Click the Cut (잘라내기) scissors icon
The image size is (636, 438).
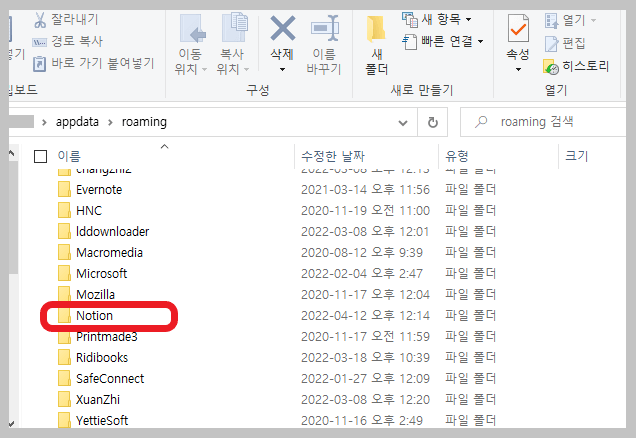(40, 19)
